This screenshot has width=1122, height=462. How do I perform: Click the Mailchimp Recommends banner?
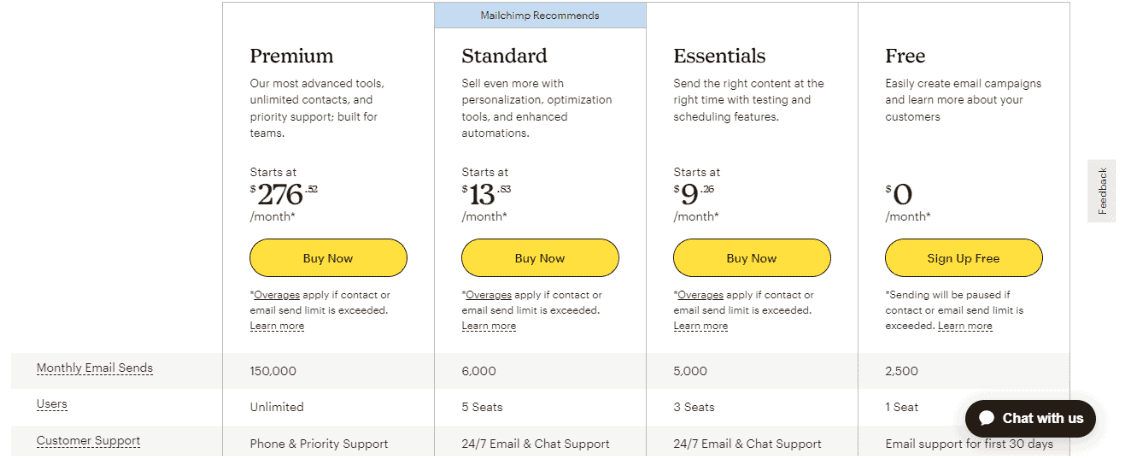[540, 15]
